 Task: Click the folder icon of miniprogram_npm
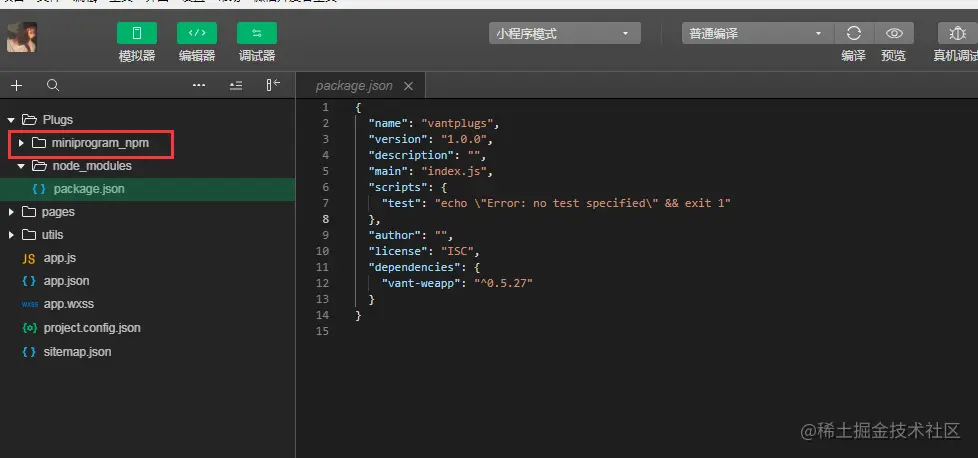coord(39,143)
